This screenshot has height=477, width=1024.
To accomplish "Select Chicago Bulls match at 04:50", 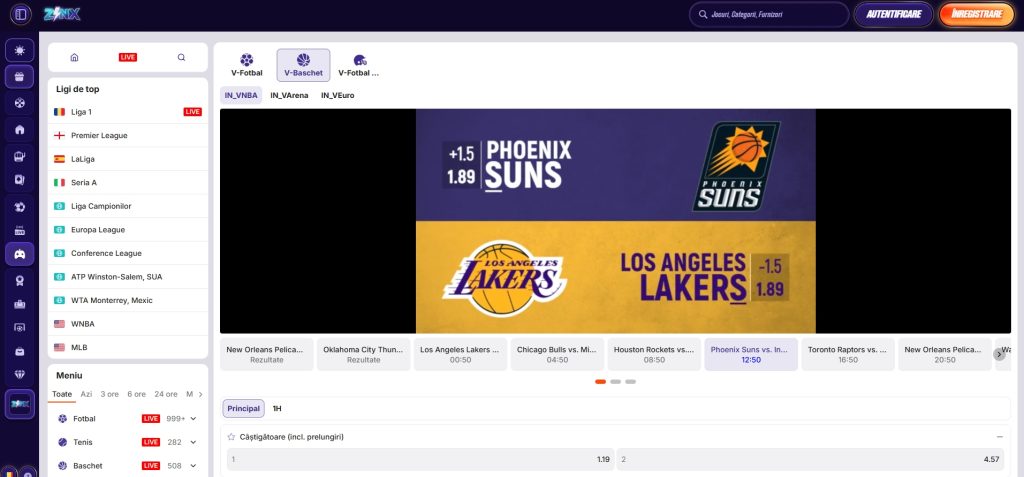I will tap(557, 354).
